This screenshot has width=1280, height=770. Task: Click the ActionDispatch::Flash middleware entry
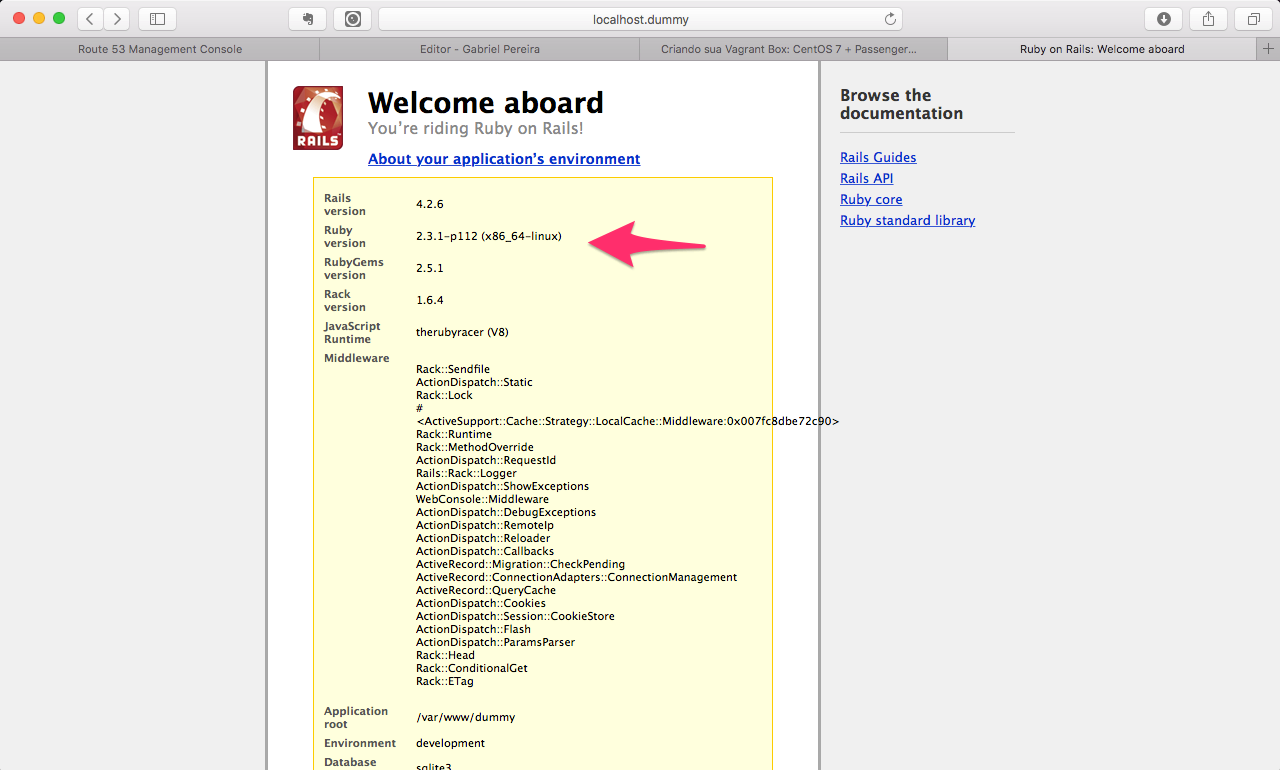coord(474,629)
